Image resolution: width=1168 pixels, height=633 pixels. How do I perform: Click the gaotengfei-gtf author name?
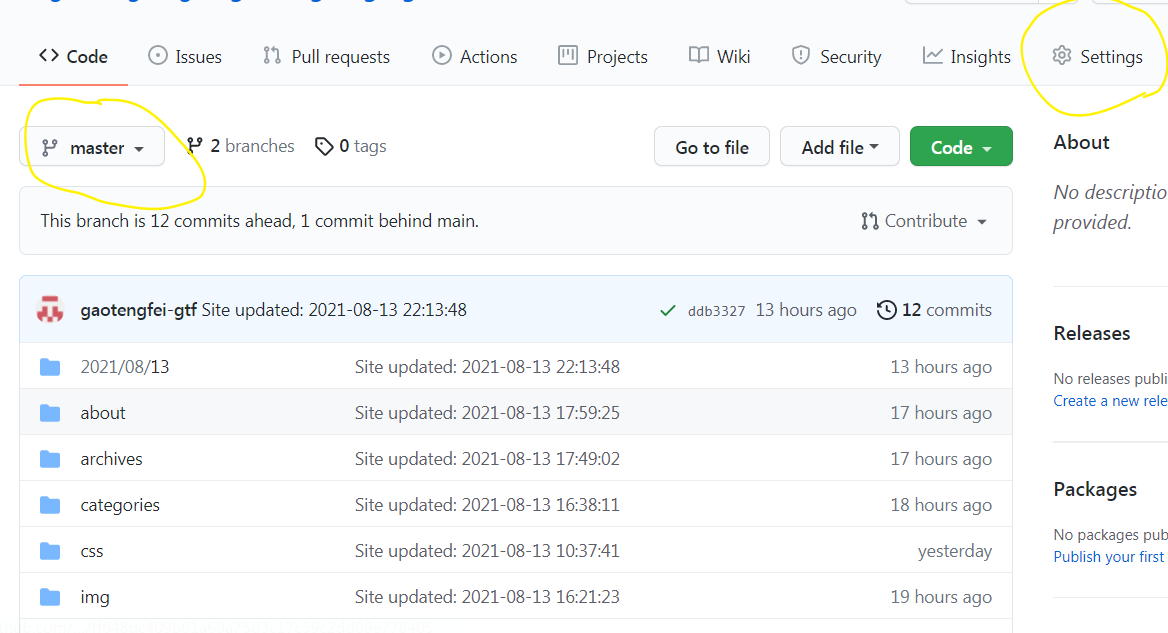(139, 310)
